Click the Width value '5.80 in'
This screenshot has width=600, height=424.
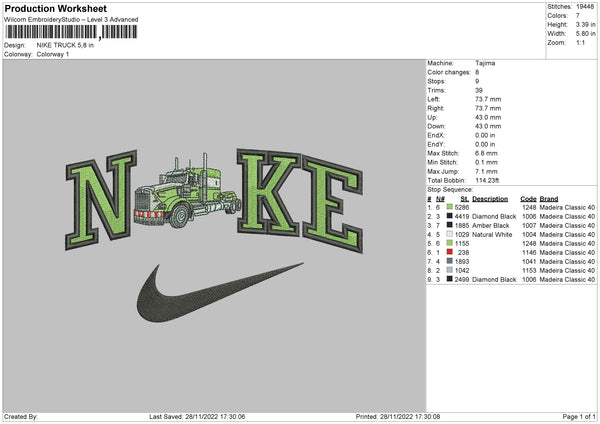(585, 34)
